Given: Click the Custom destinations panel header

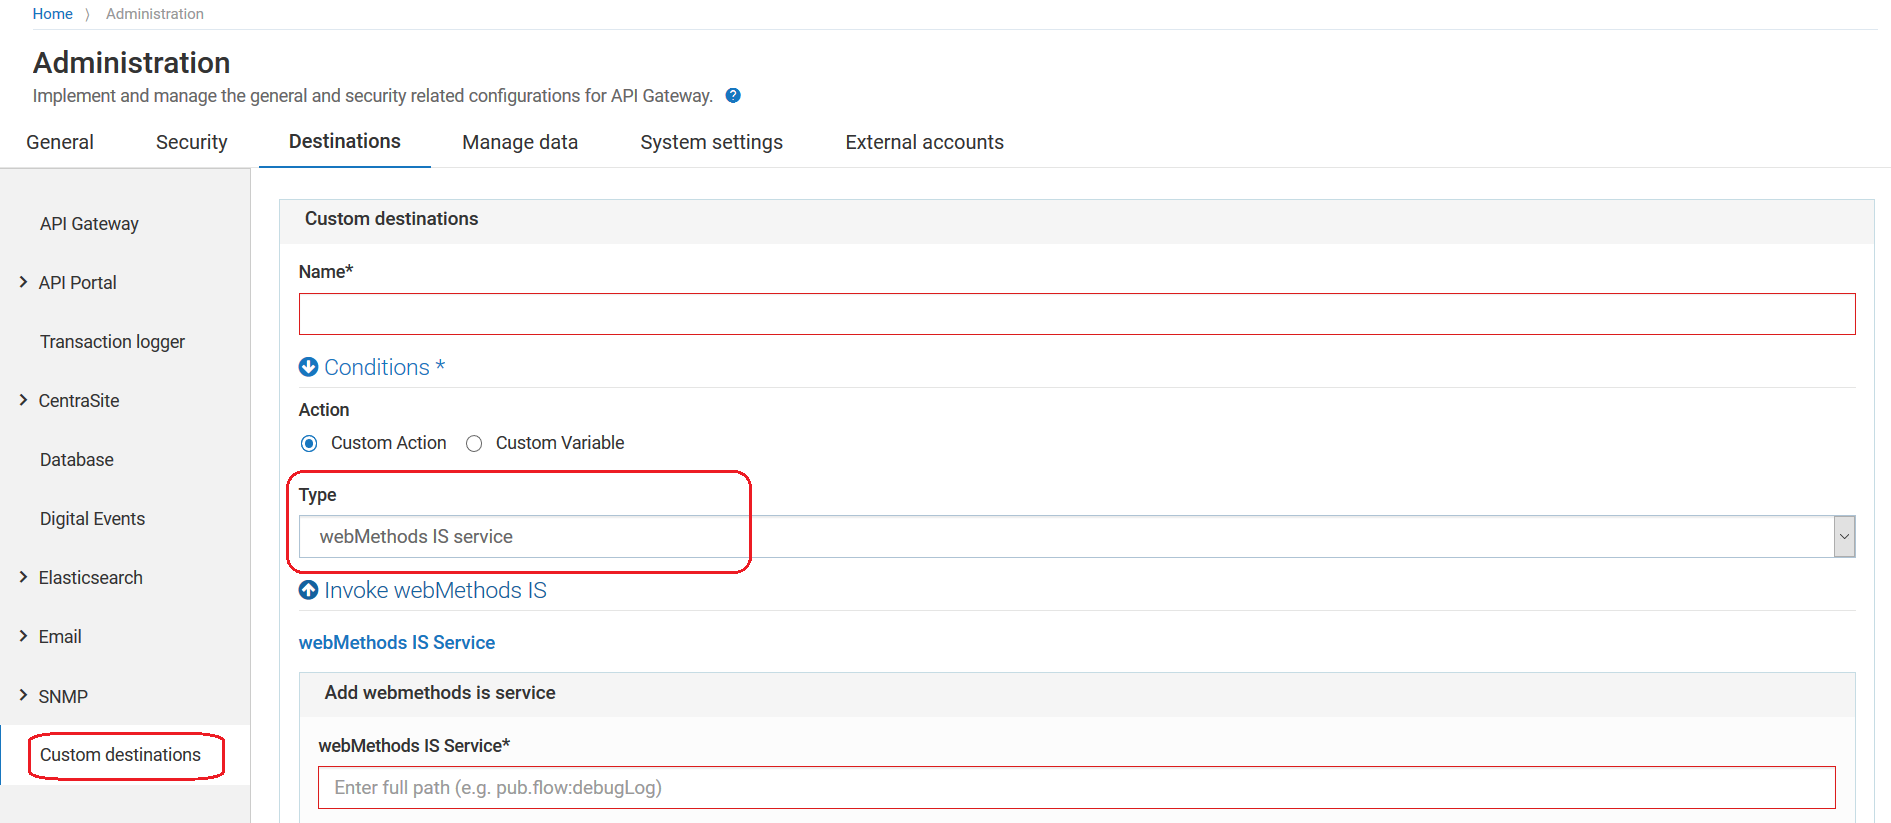Looking at the screenshot, I should (x=1077, y=221).
